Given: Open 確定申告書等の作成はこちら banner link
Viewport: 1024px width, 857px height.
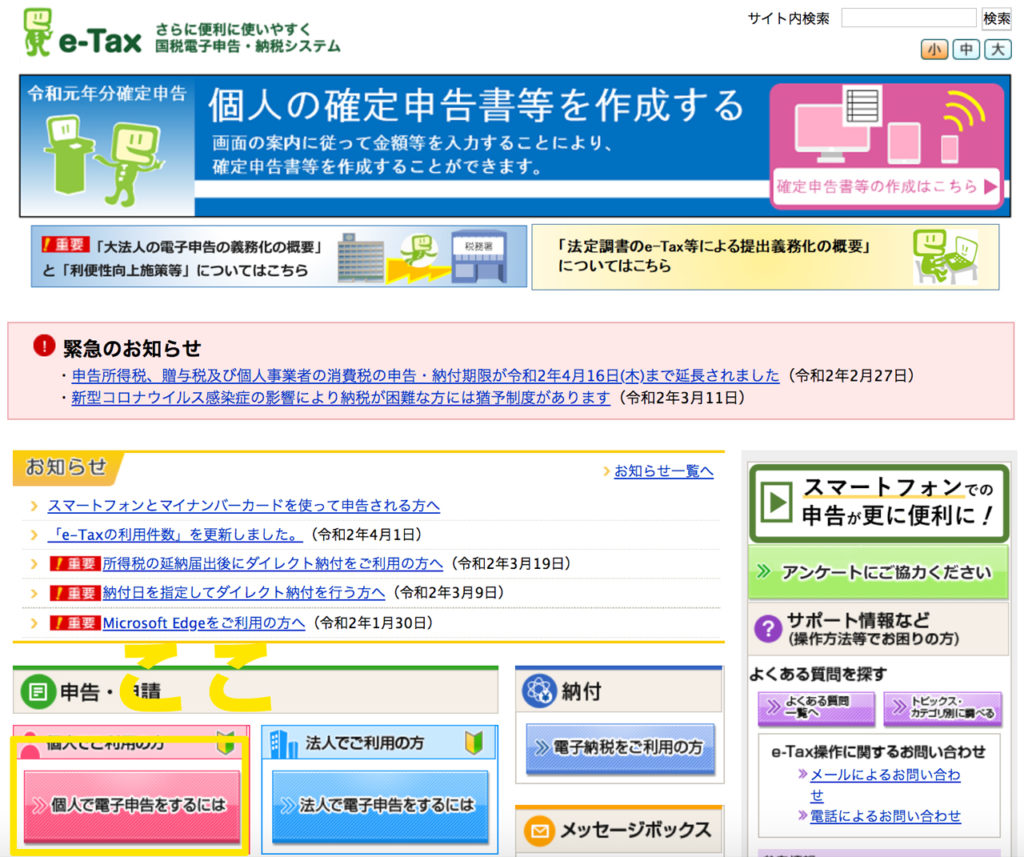Looking at the screenshot, I should tap(887, 187).
